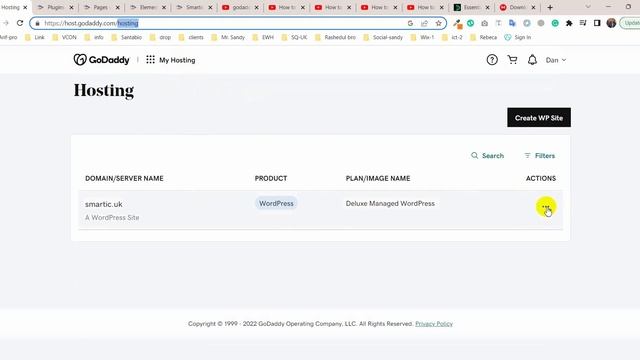Open the drop bookmarks folder

161,37
